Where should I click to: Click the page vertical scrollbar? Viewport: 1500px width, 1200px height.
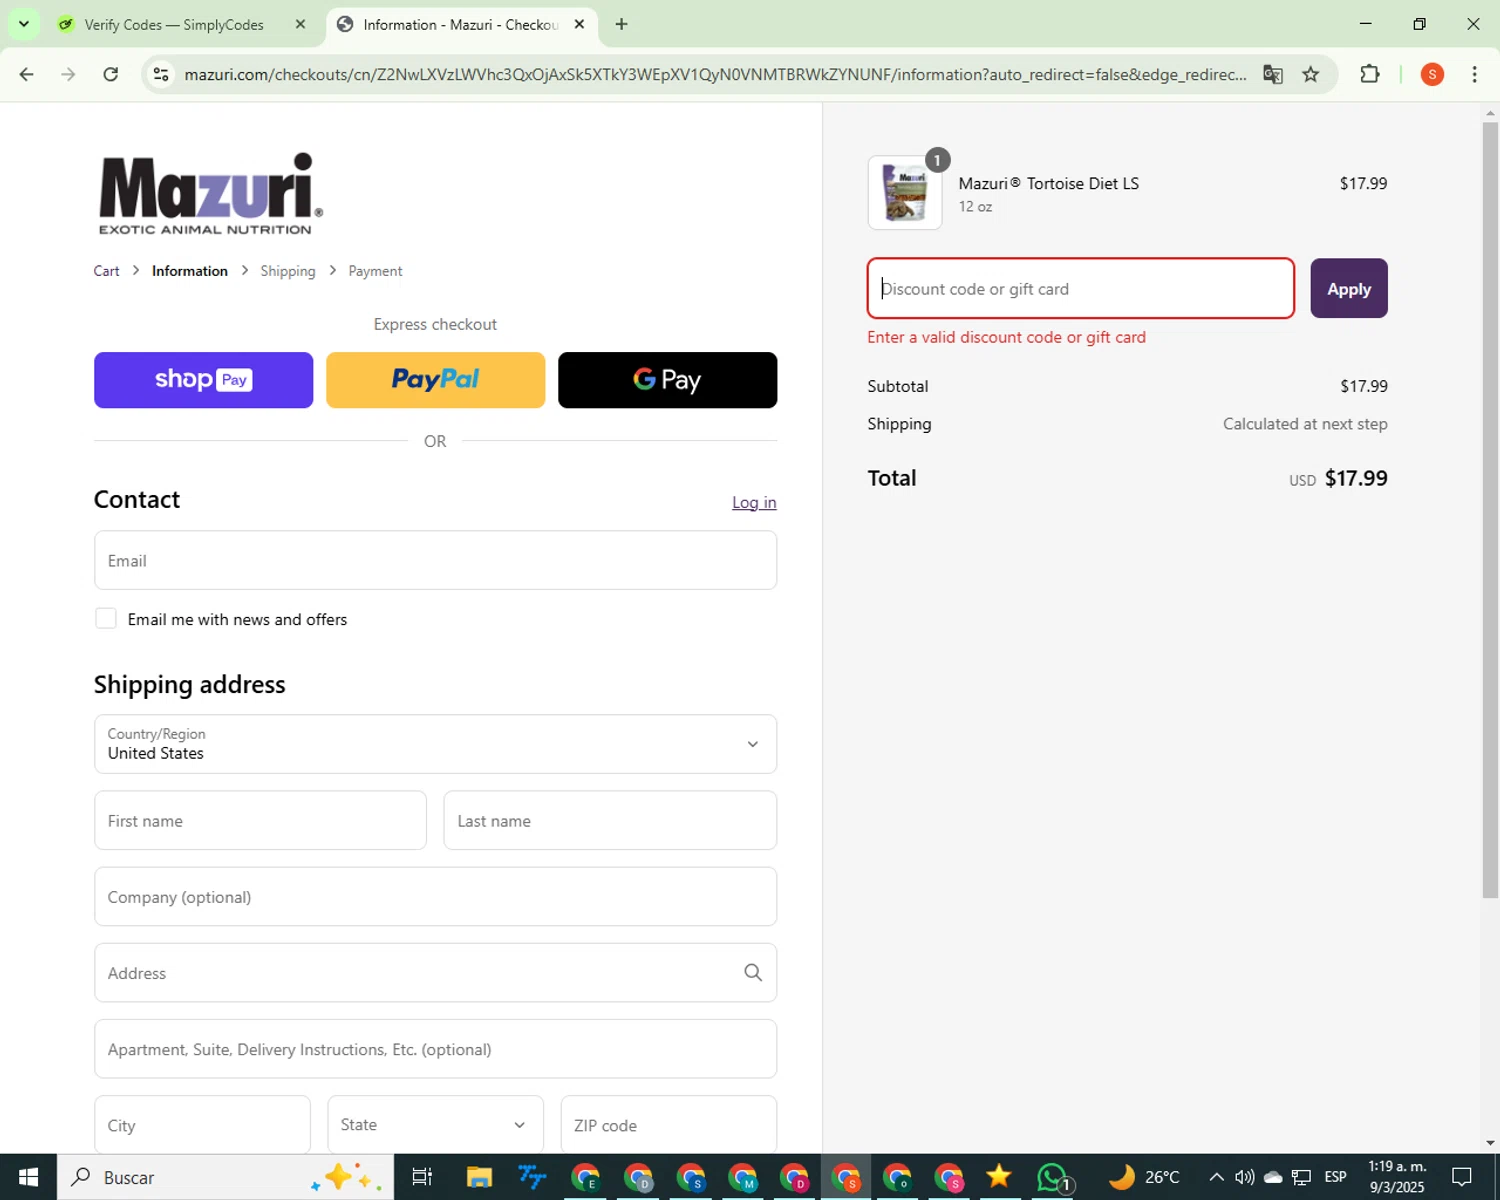tap(1490, 510)
